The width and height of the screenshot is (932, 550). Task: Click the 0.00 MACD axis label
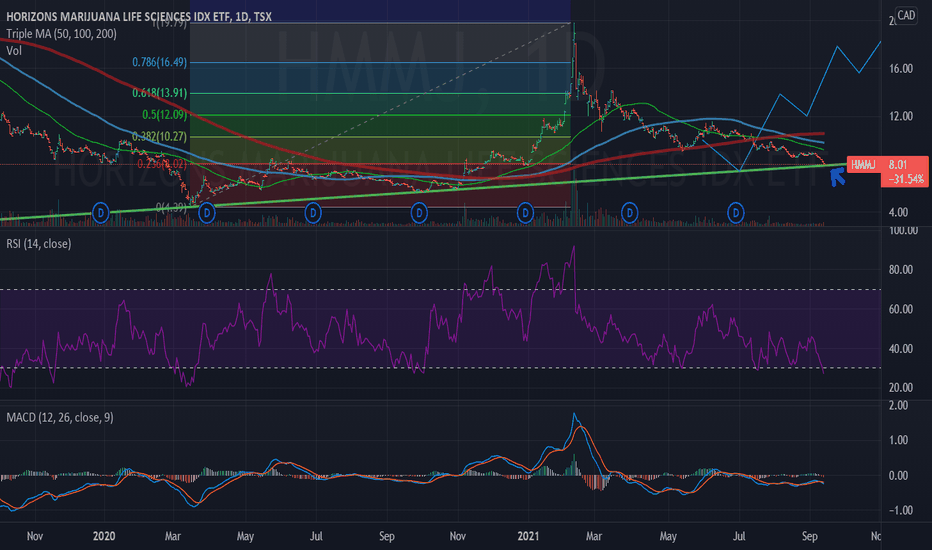click(898, 476)
